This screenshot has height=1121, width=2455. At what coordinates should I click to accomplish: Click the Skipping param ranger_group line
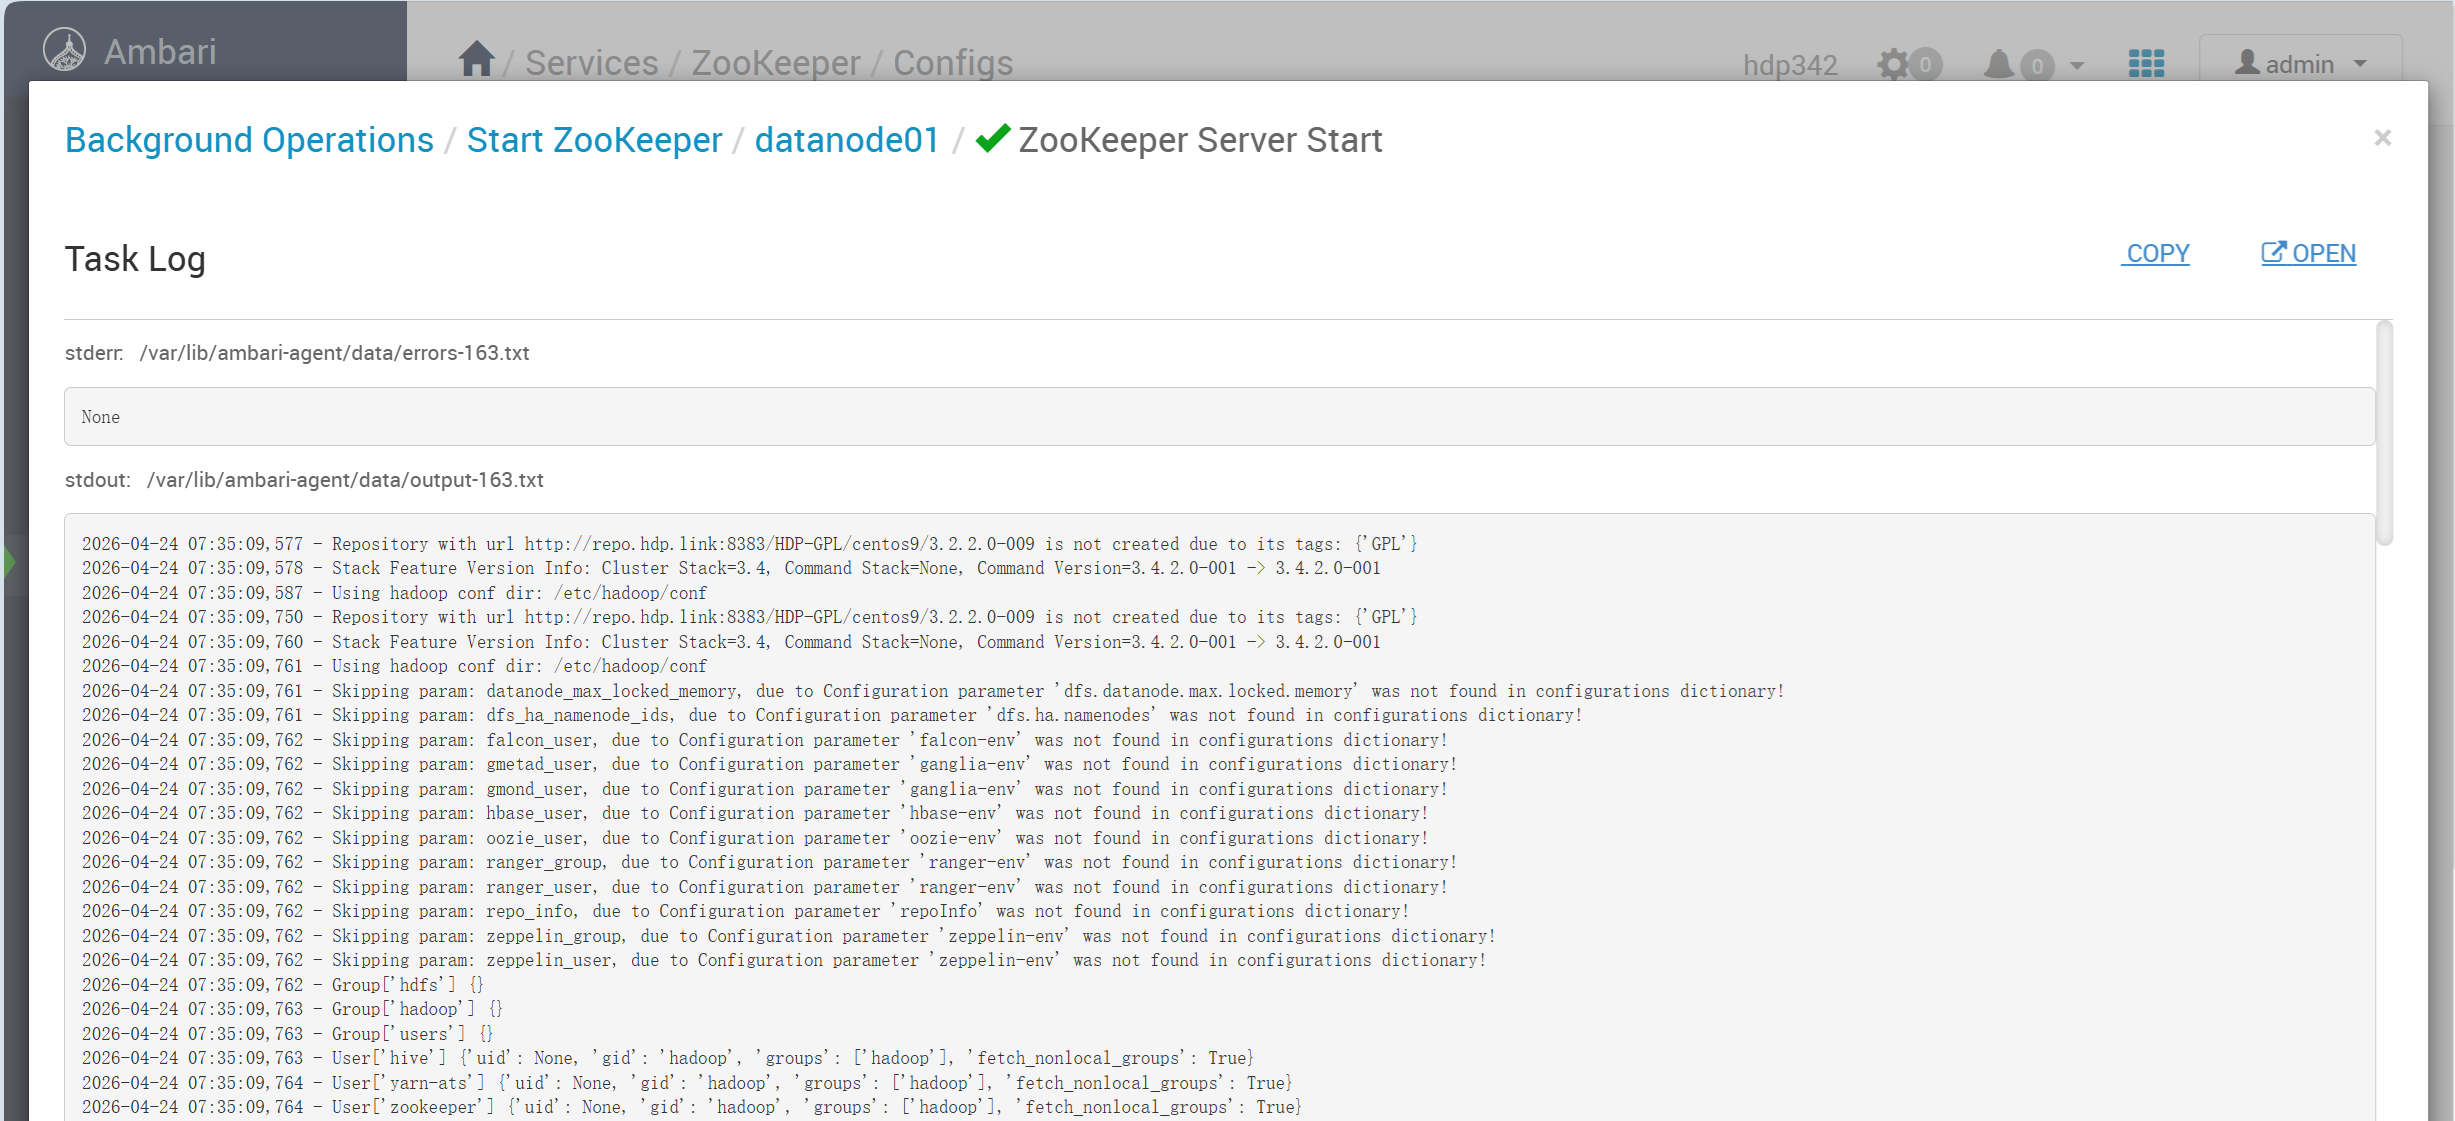770,862
